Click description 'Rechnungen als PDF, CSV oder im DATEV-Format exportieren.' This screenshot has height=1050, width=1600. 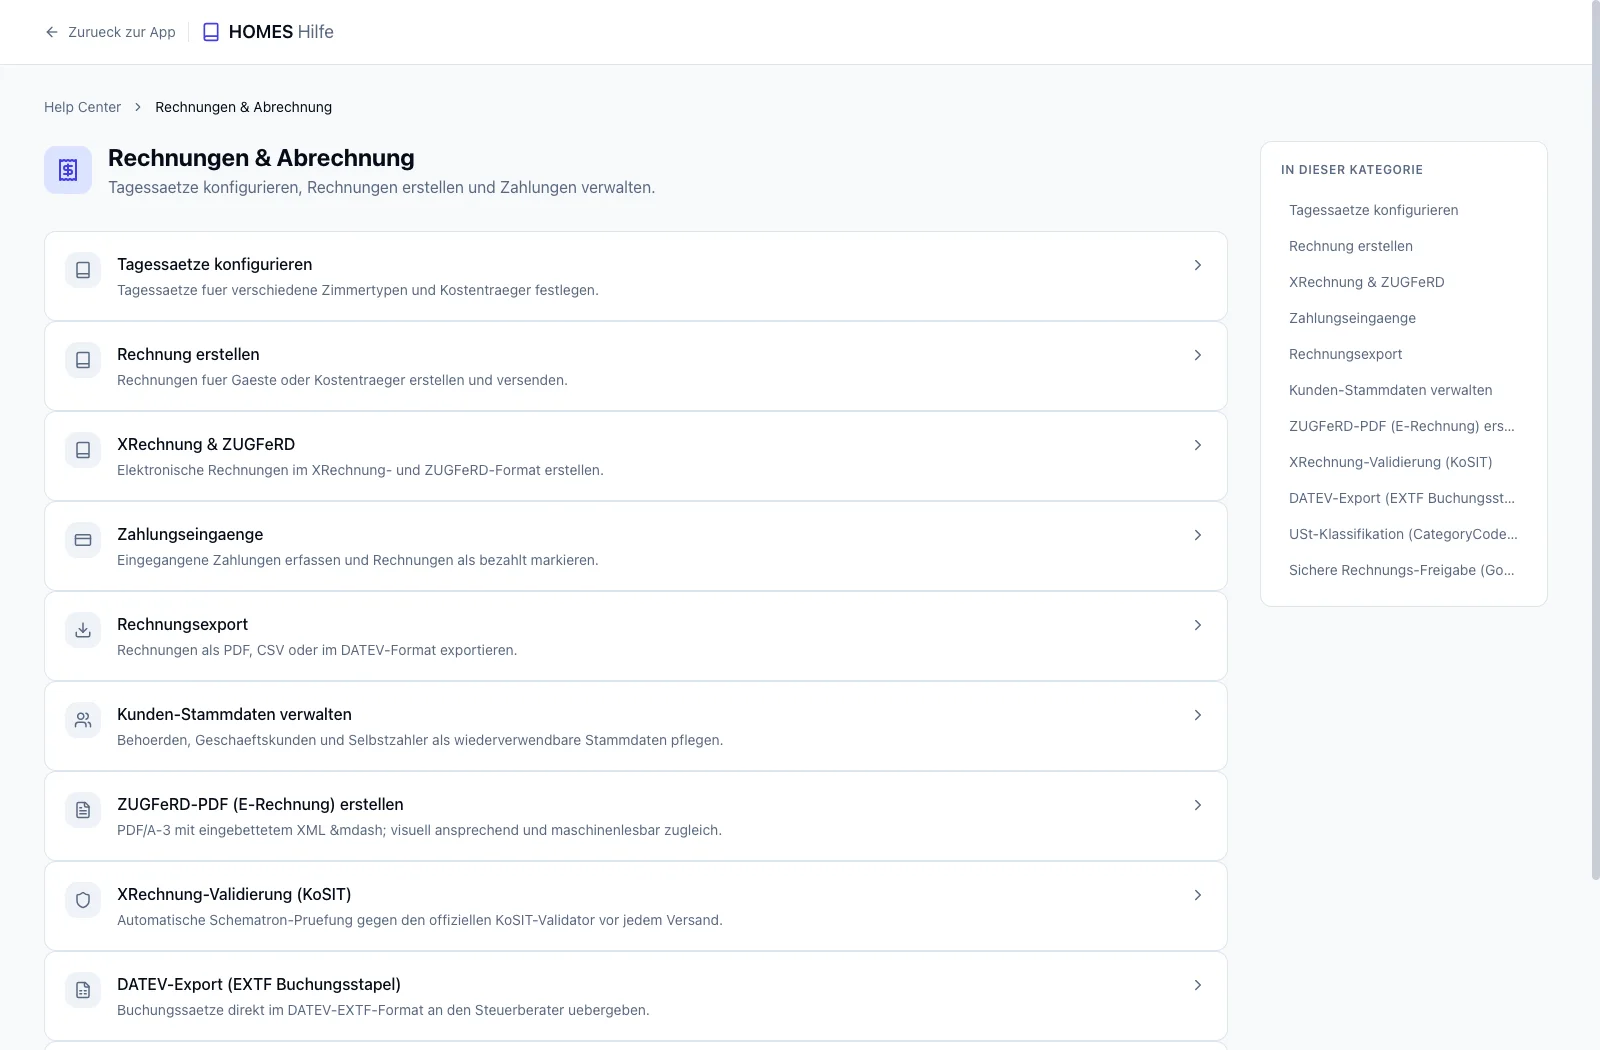[x=317, y=650]
